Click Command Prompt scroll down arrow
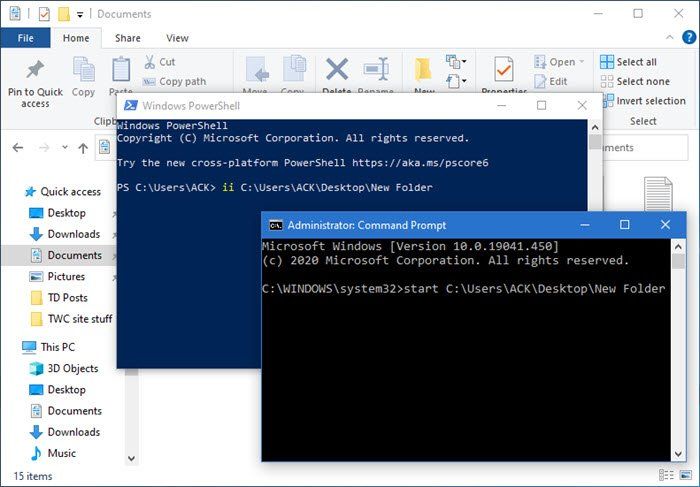The height and width of the screenshot is (487, 700). click(678, 454)
